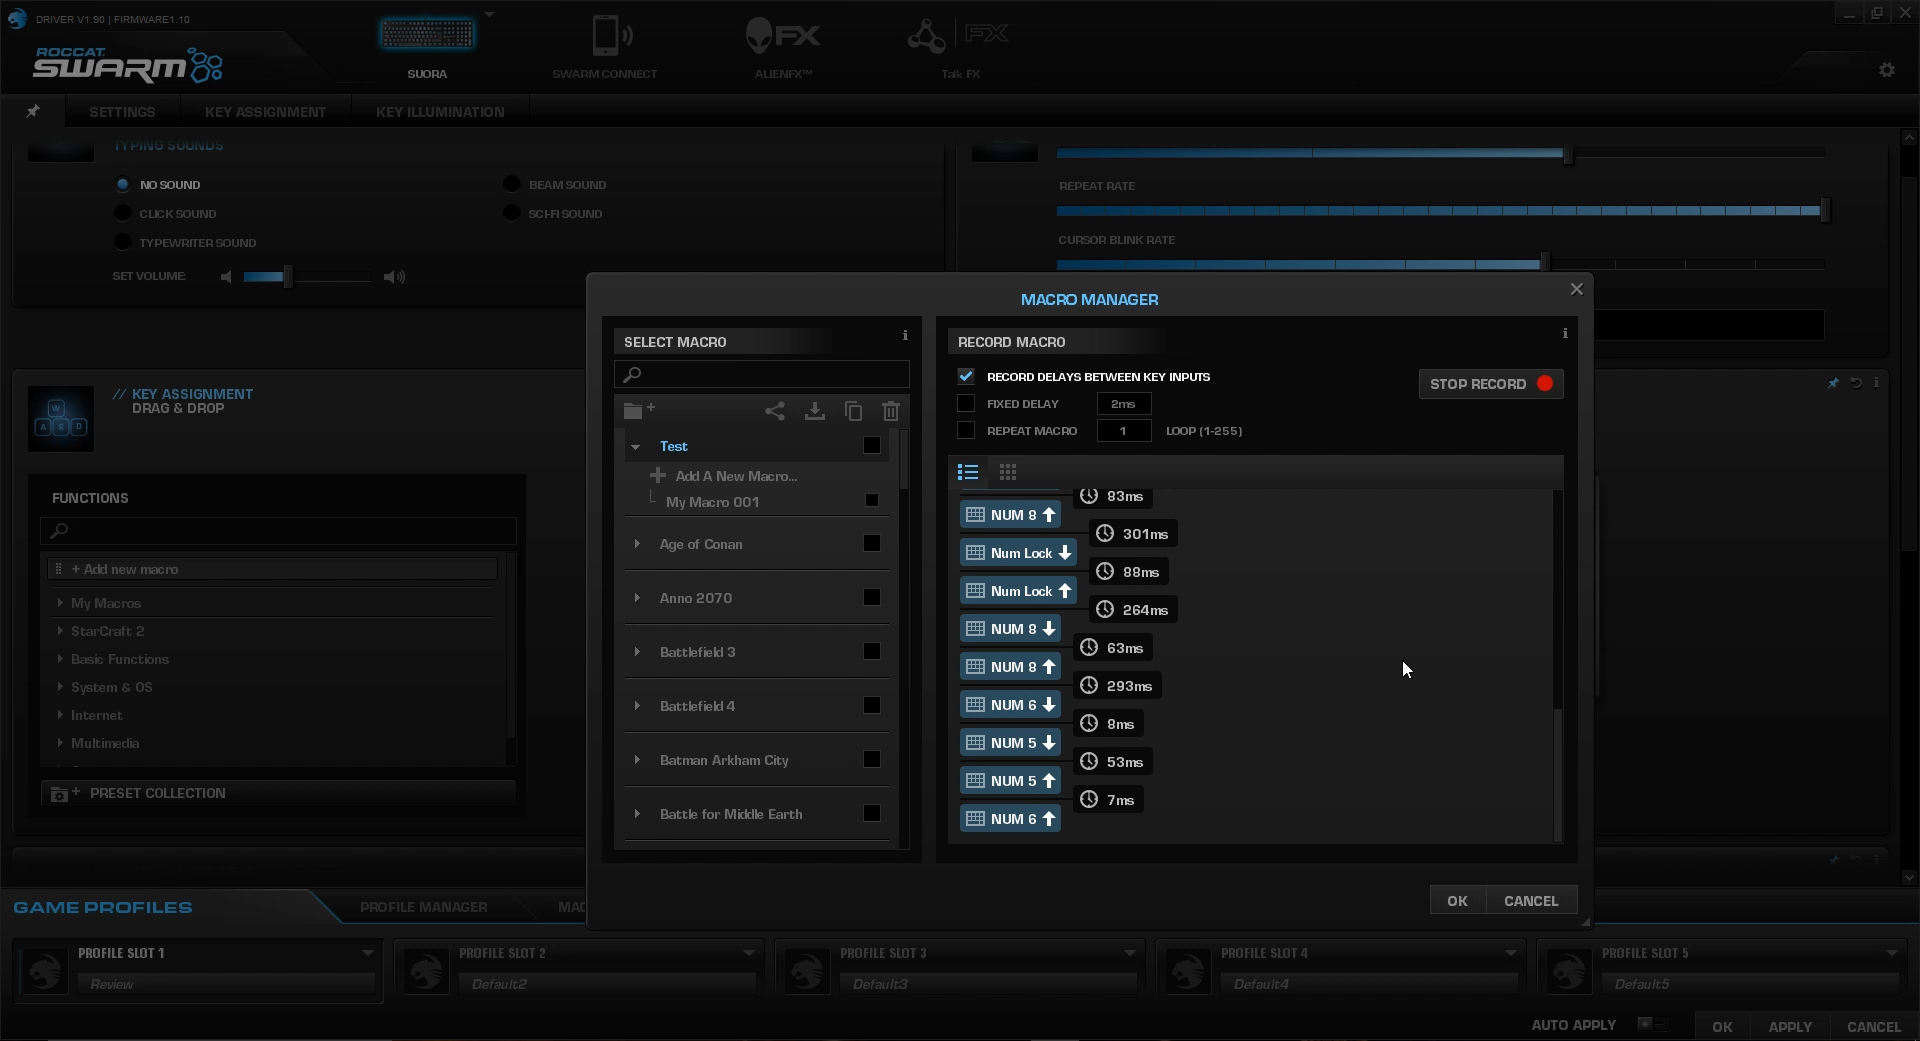Click Add new macro in Functions

[x=272, y=569]
